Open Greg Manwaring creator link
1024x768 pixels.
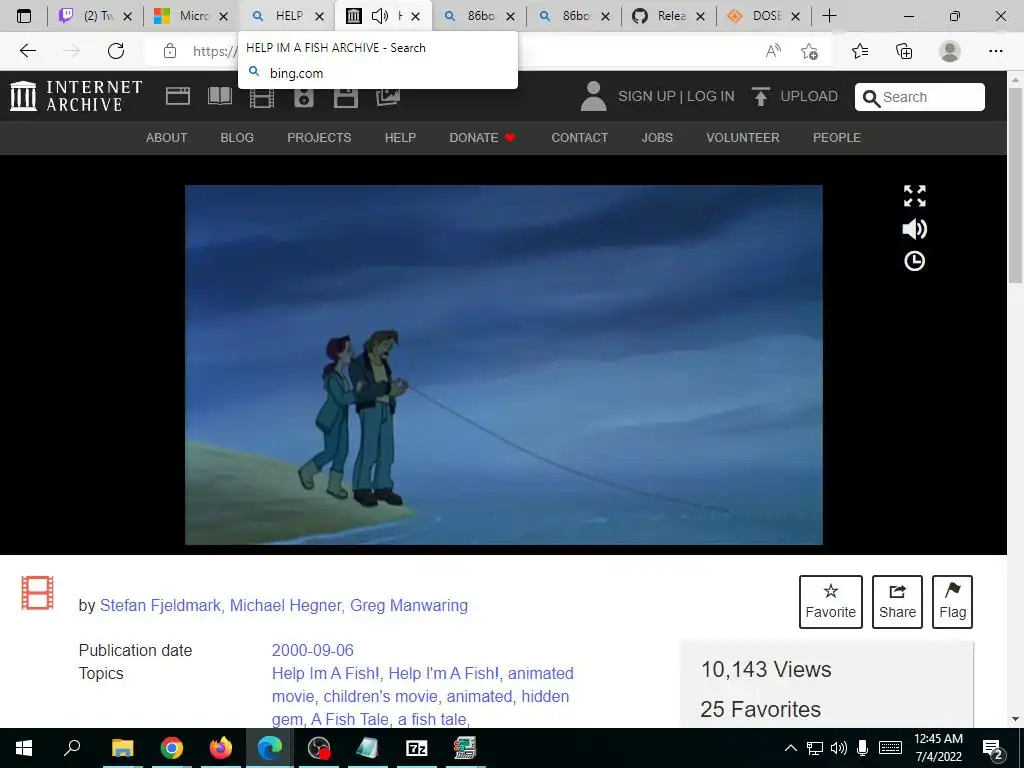pyautogui.click(x=409, y=605)
